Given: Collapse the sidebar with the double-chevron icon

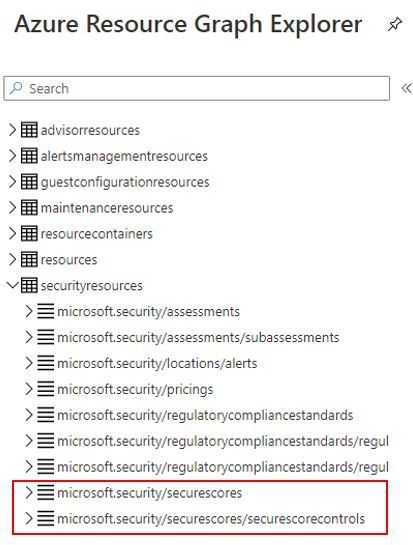Looking at the screenshot, I should (406, 88).
